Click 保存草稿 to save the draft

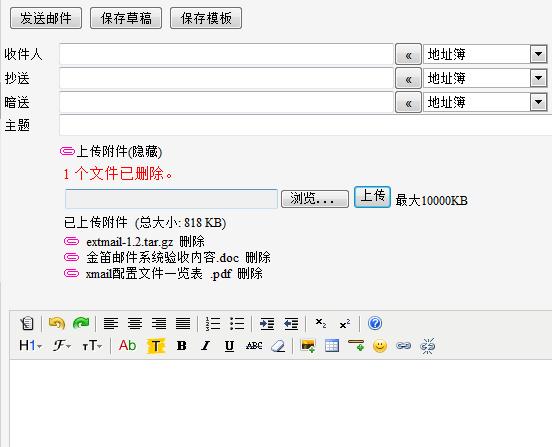point(126,18)
